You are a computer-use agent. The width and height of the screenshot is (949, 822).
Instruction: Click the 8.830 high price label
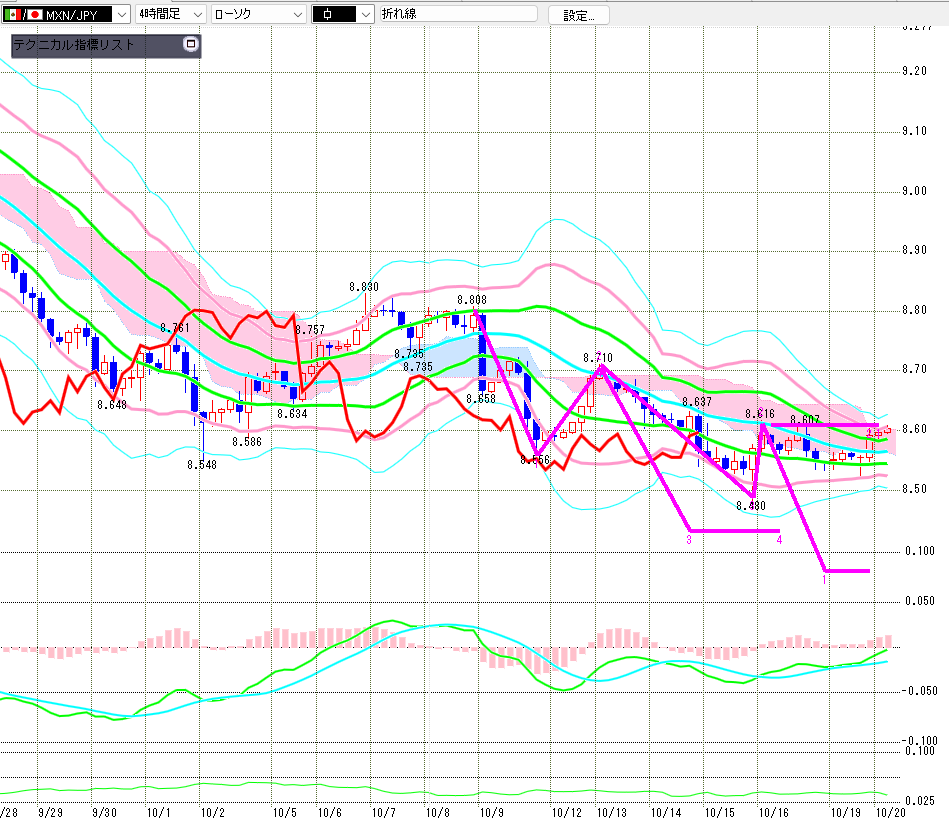click(364, 286)
